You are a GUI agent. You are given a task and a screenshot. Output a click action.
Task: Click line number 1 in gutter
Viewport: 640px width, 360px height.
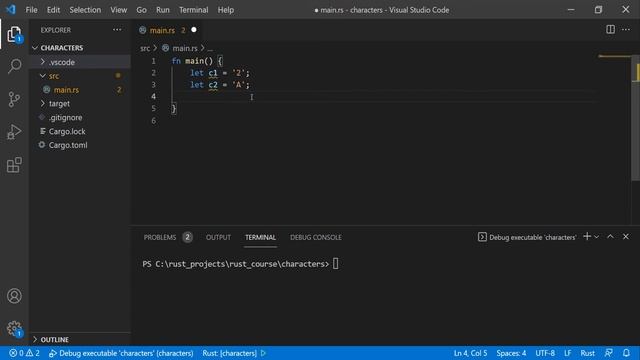(153, 61)
